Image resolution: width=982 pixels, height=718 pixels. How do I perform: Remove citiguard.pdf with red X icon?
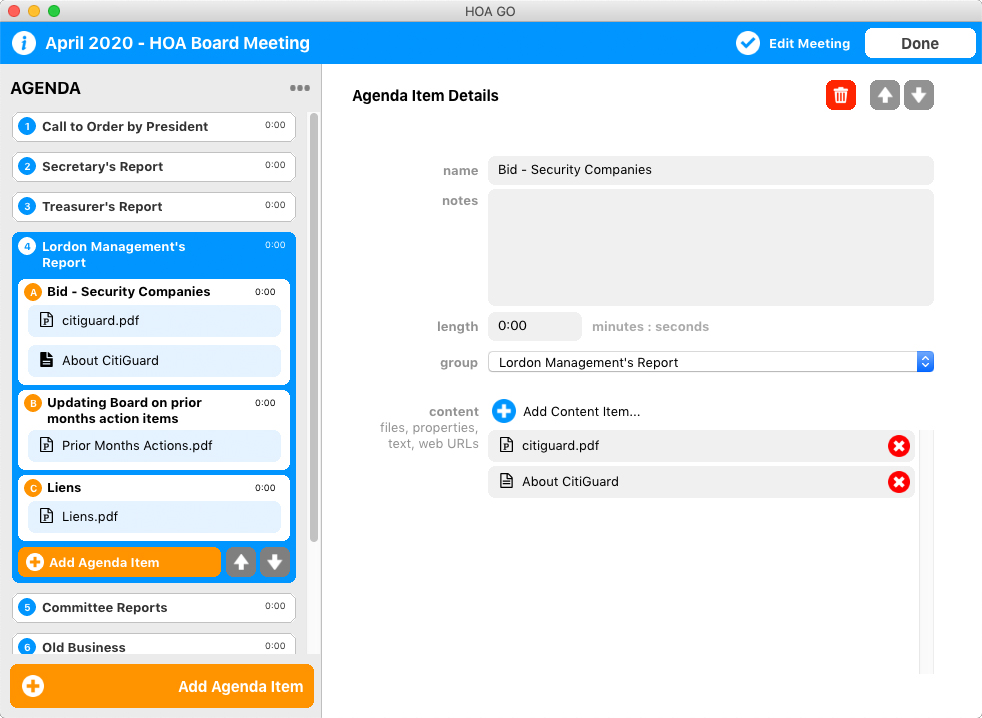tap(899, 446)
